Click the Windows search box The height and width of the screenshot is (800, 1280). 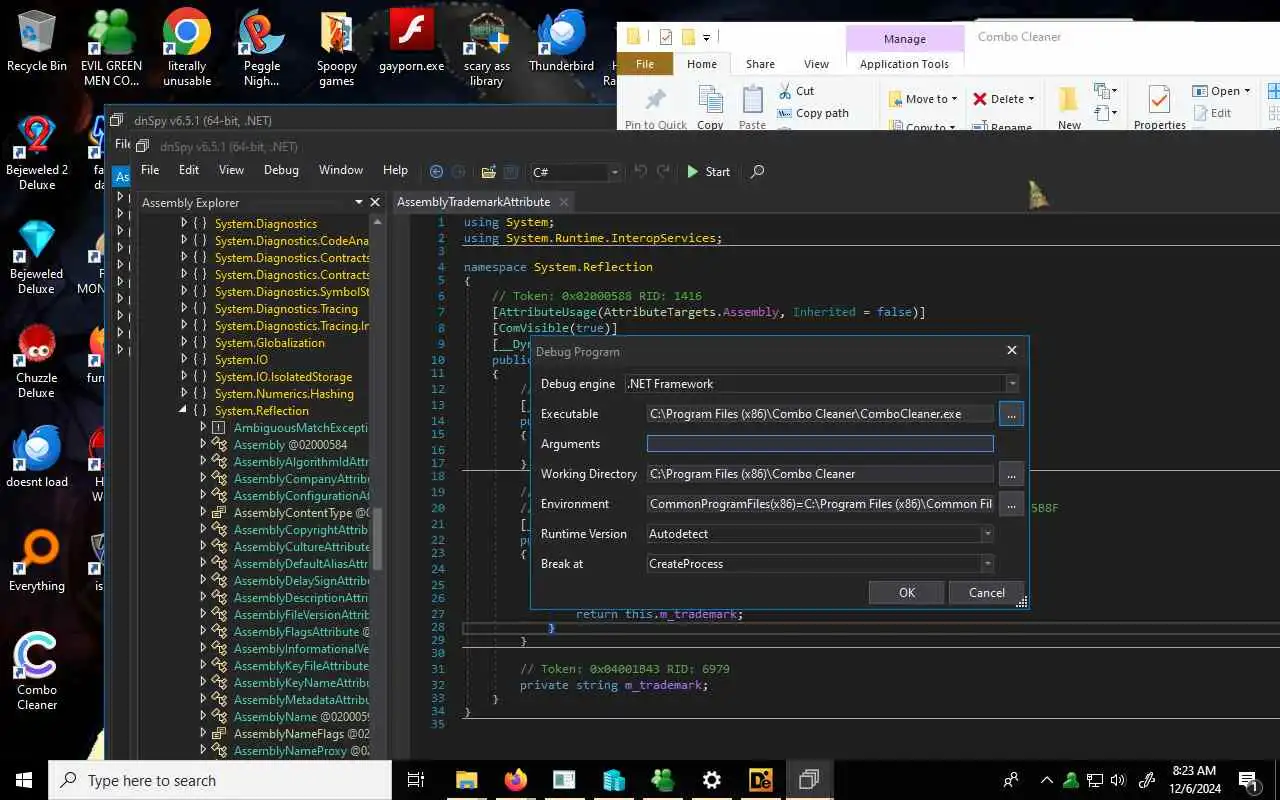[220, 780]
